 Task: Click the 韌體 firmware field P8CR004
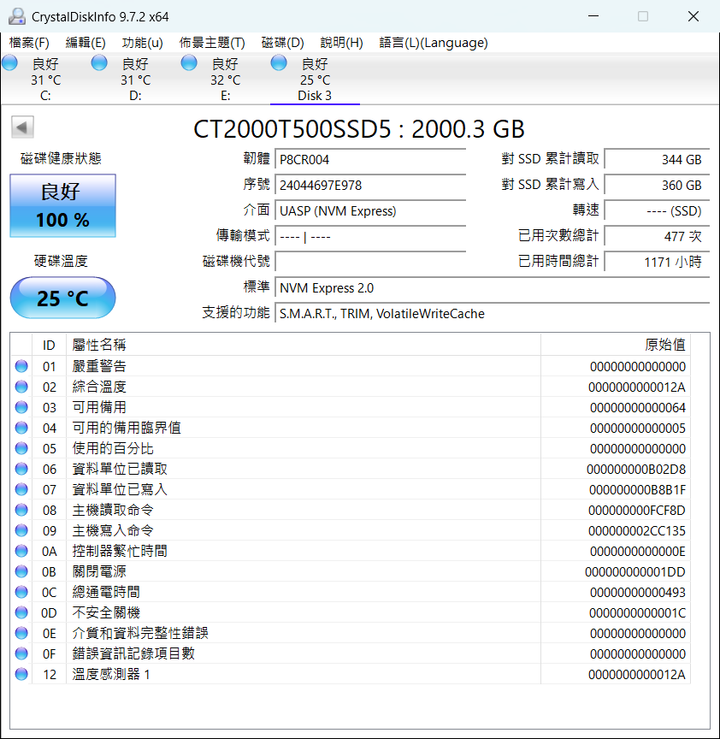[x=370, y=159]
